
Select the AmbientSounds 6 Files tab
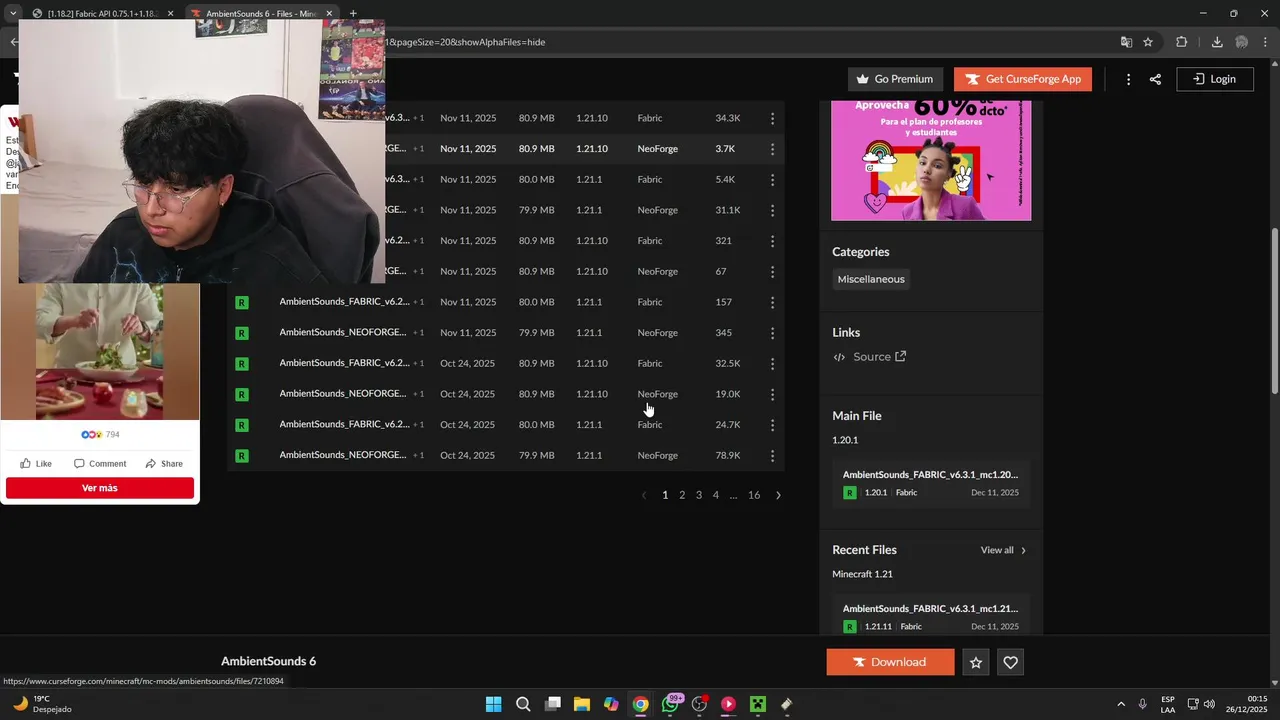(261, 13)
